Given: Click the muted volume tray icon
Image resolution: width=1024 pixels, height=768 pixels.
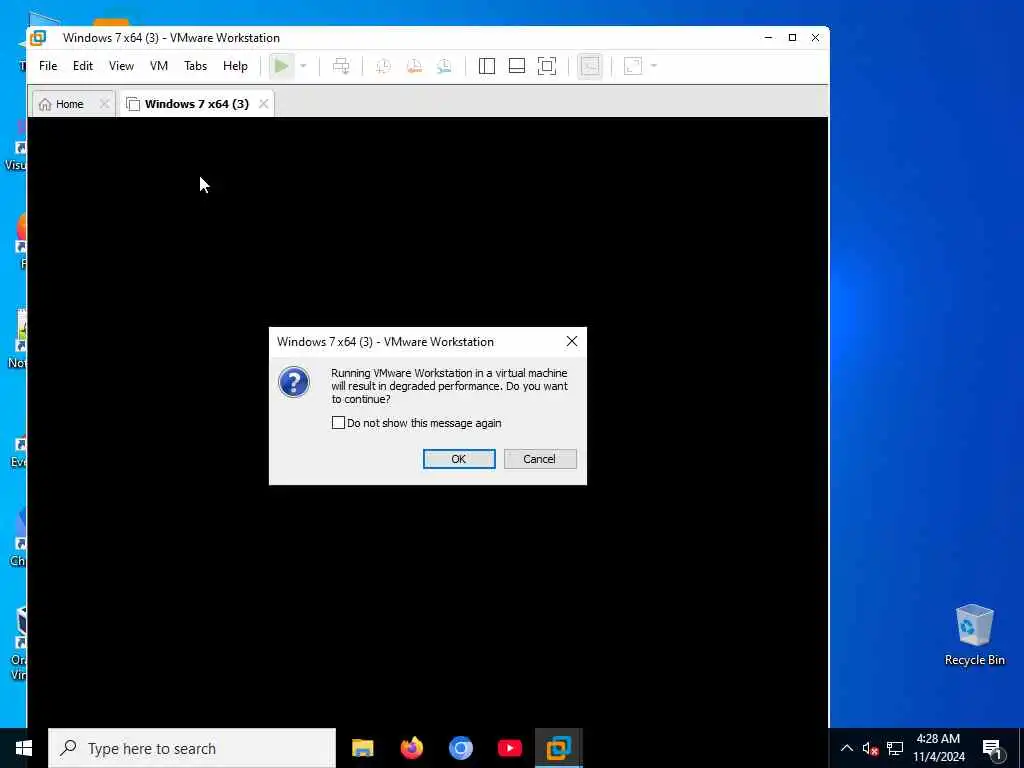Looking at the screenshot, I should (870, 748).
